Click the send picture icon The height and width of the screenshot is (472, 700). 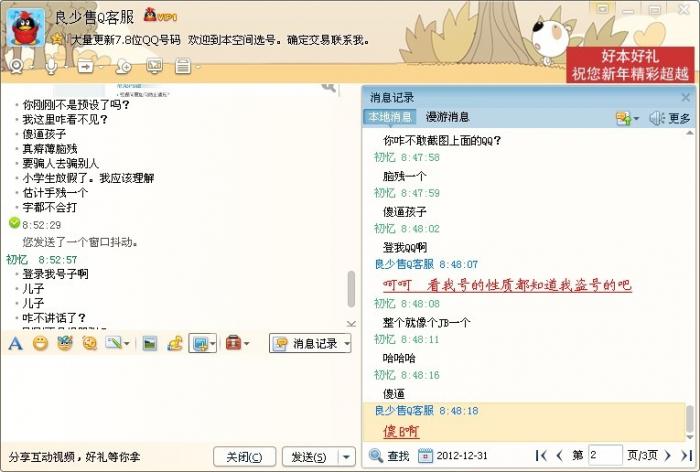[150, 343]
